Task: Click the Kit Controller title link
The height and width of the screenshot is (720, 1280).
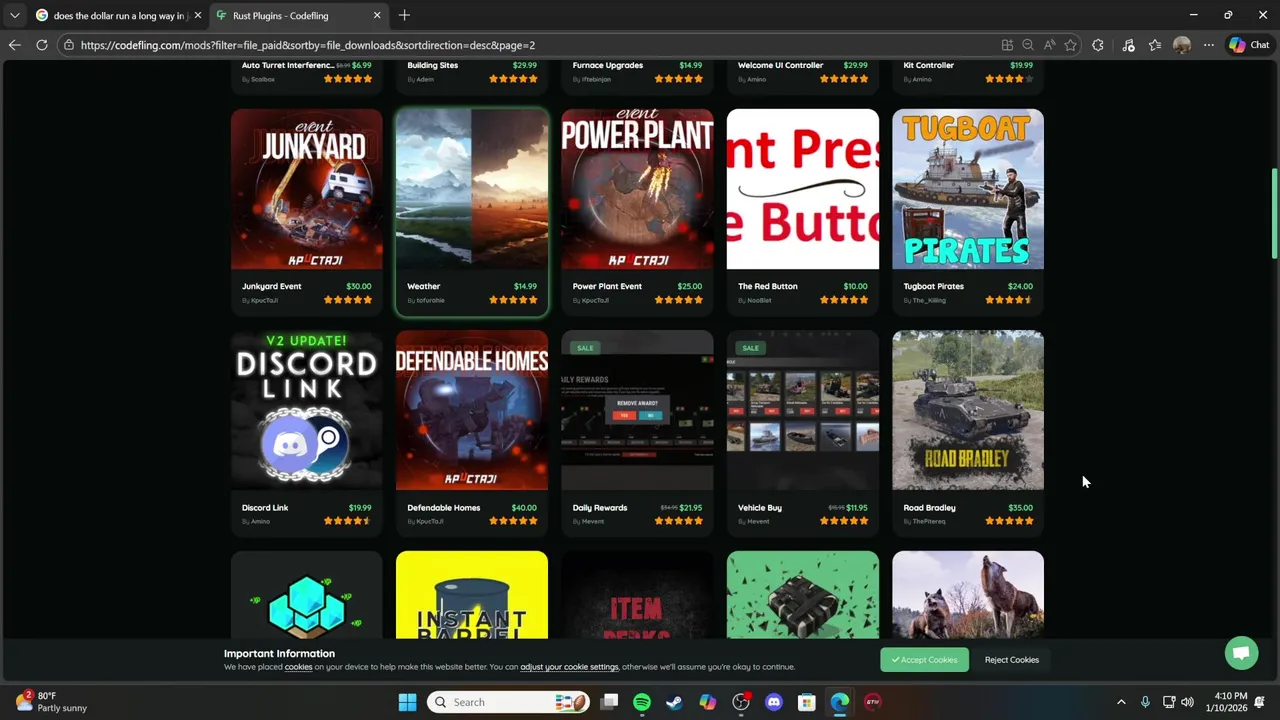Action: tap(929, 65)
